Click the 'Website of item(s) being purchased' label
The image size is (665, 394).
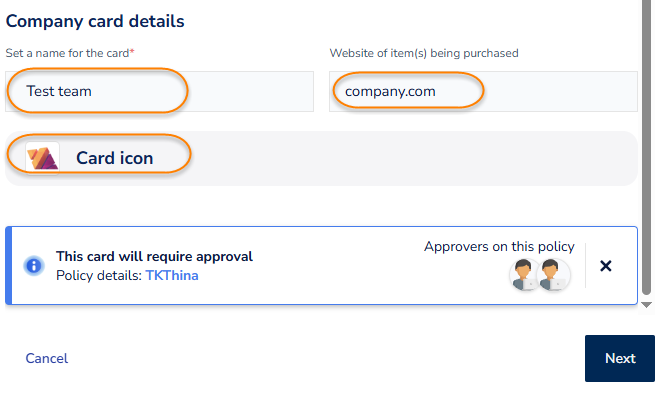[x=424, y=53]
